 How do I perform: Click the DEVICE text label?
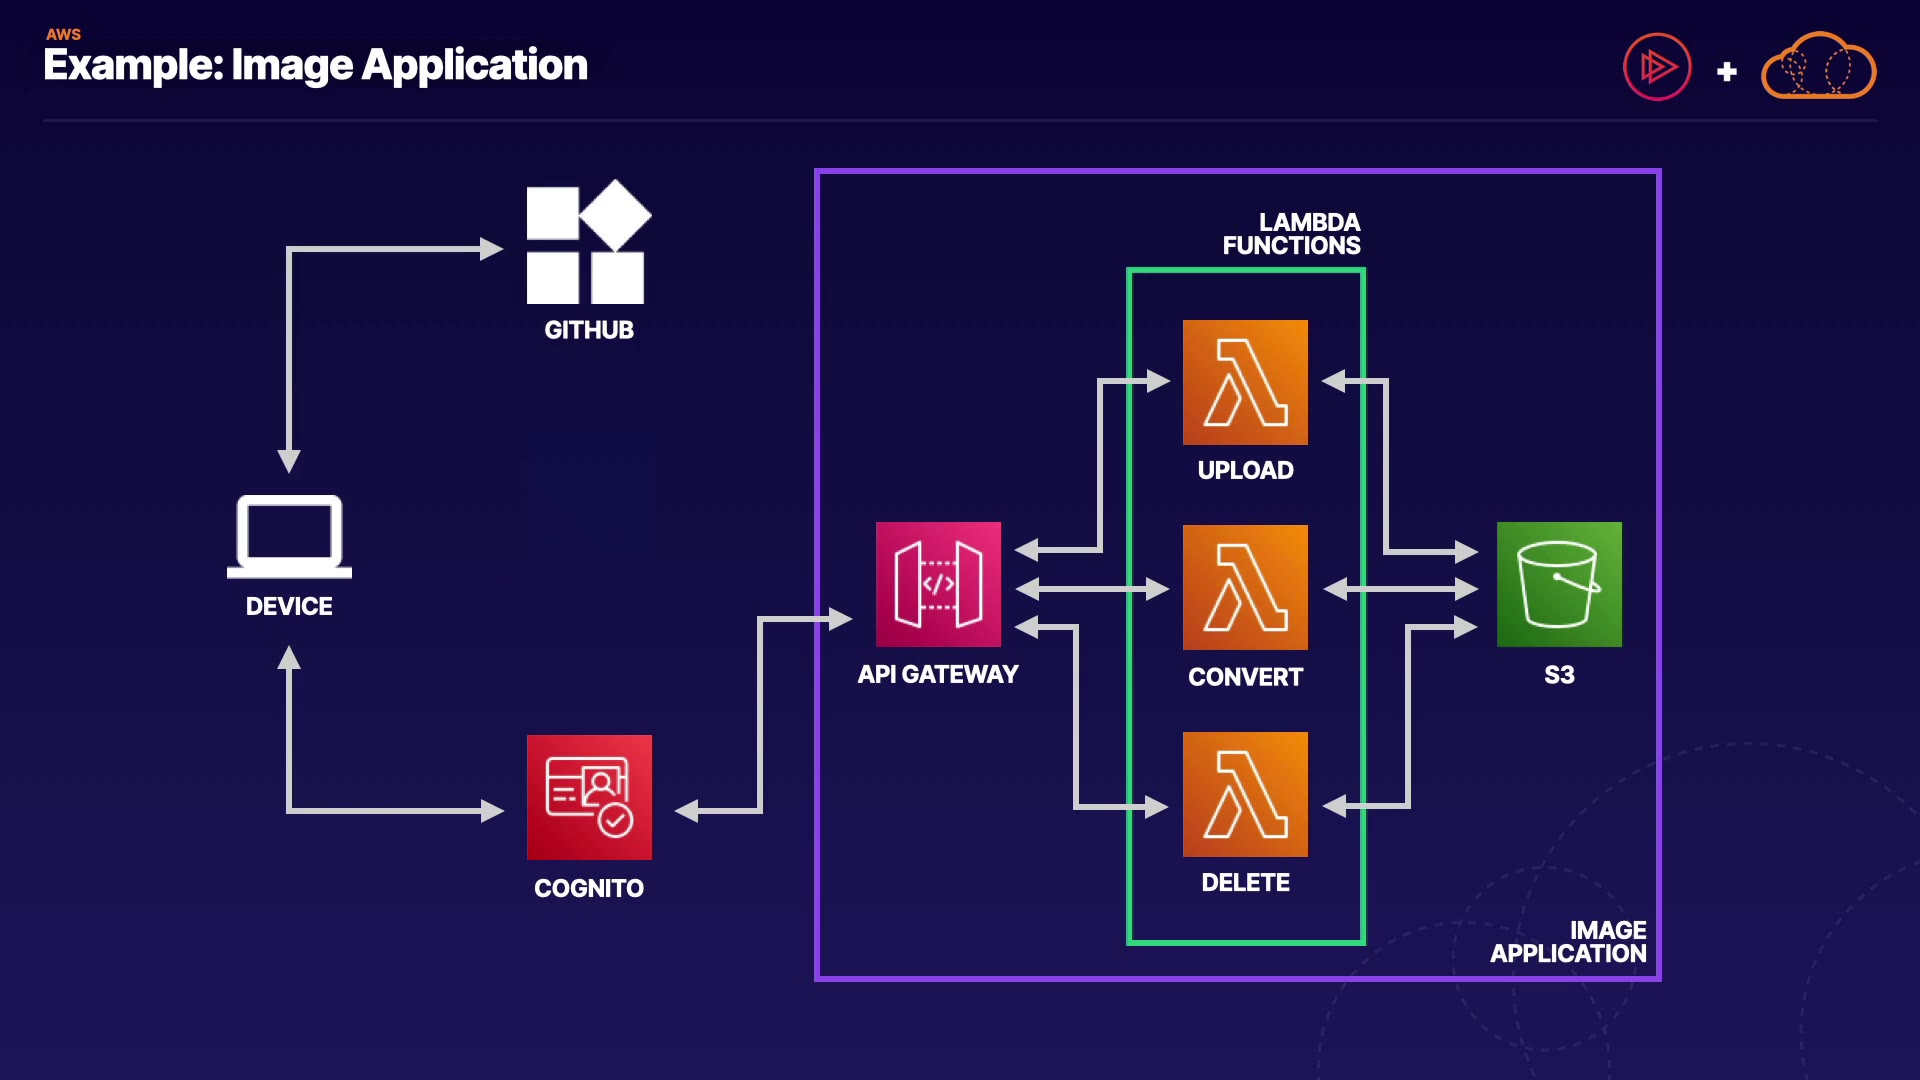pos(289,606)
